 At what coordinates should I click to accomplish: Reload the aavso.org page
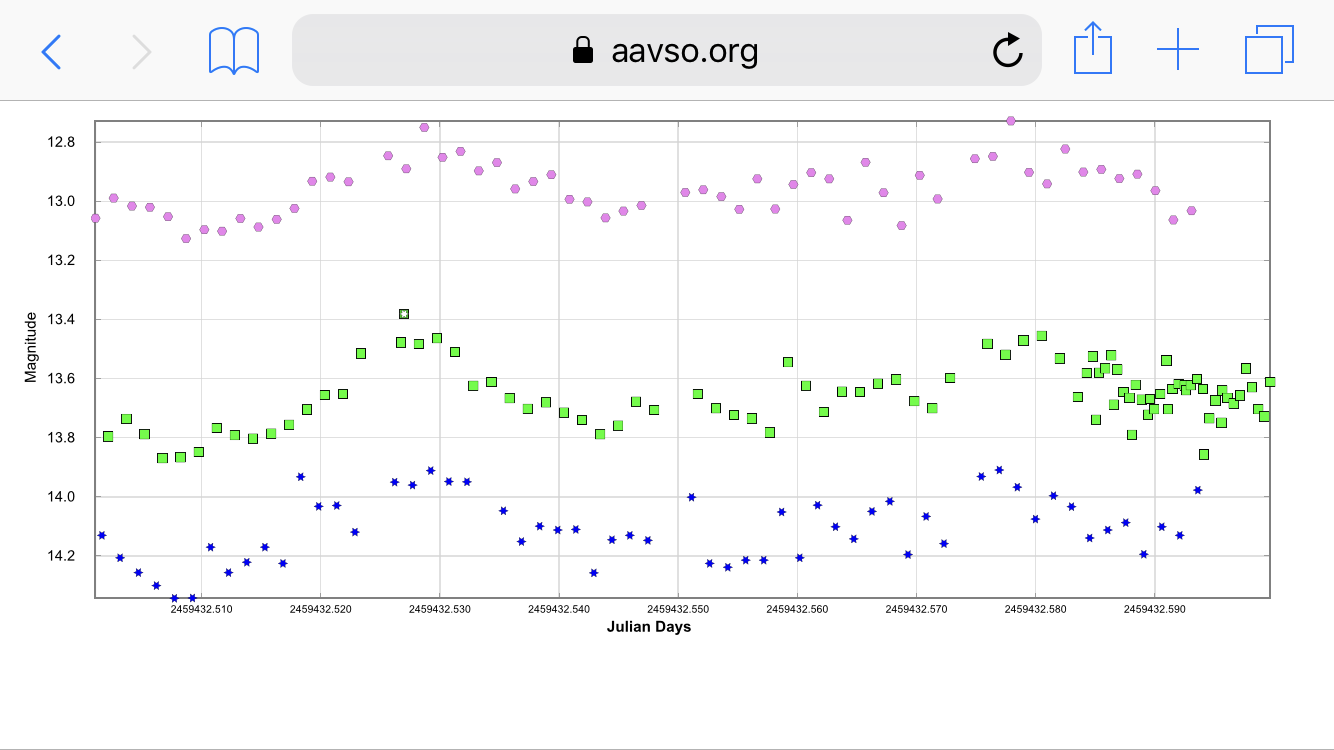click(1007, 50)
